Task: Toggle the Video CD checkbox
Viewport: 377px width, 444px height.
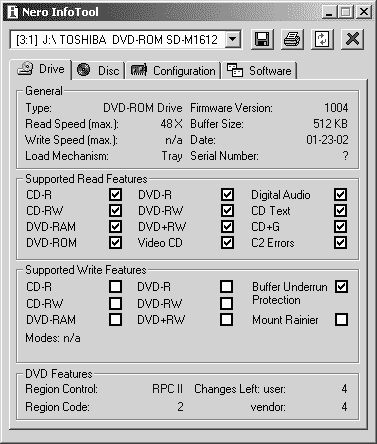Action: (x=227, y=243)
